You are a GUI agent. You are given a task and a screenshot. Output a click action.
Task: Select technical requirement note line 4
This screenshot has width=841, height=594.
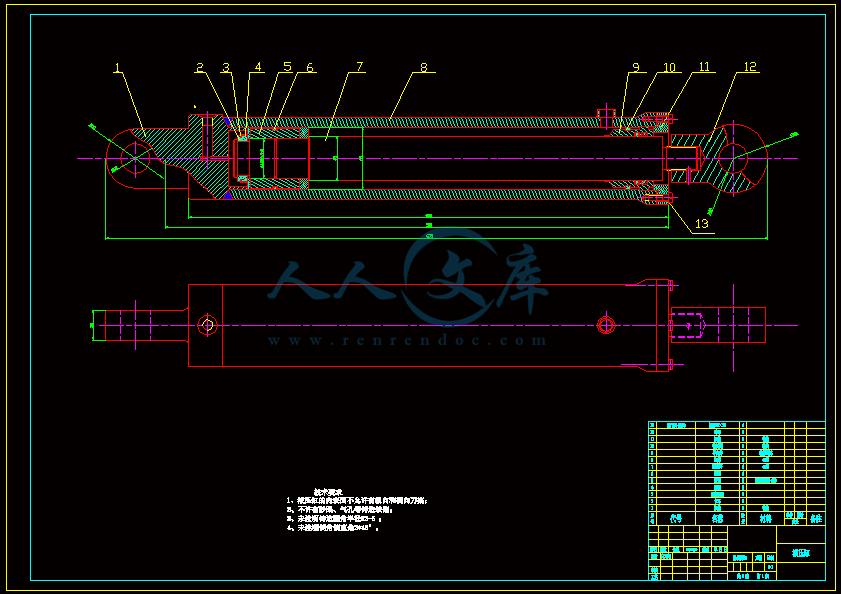[x=333, y=528]
